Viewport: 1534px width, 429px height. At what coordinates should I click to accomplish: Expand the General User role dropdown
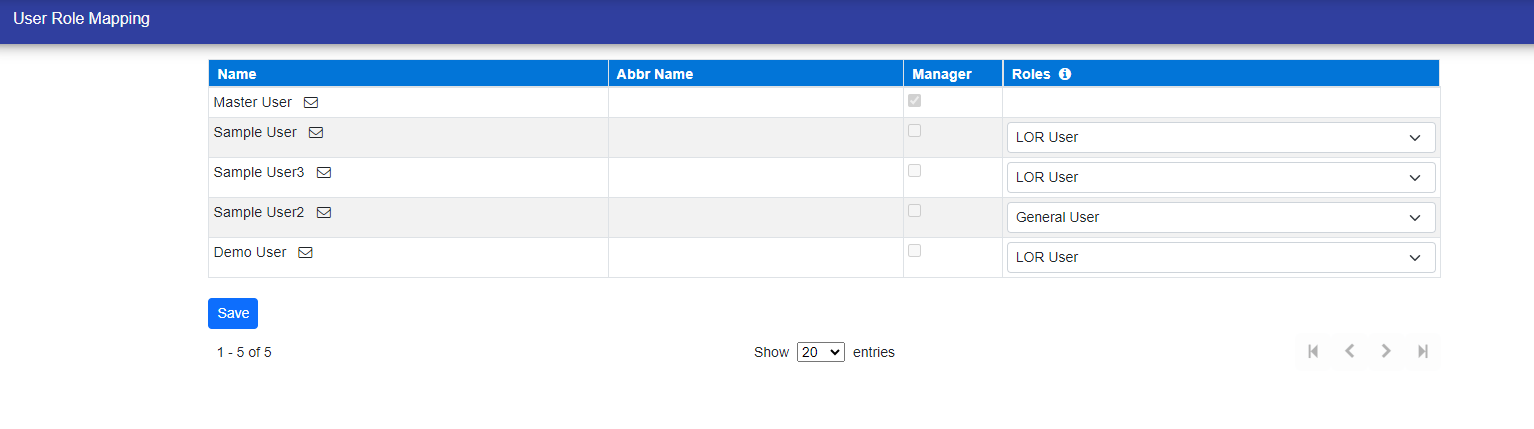1220,218
